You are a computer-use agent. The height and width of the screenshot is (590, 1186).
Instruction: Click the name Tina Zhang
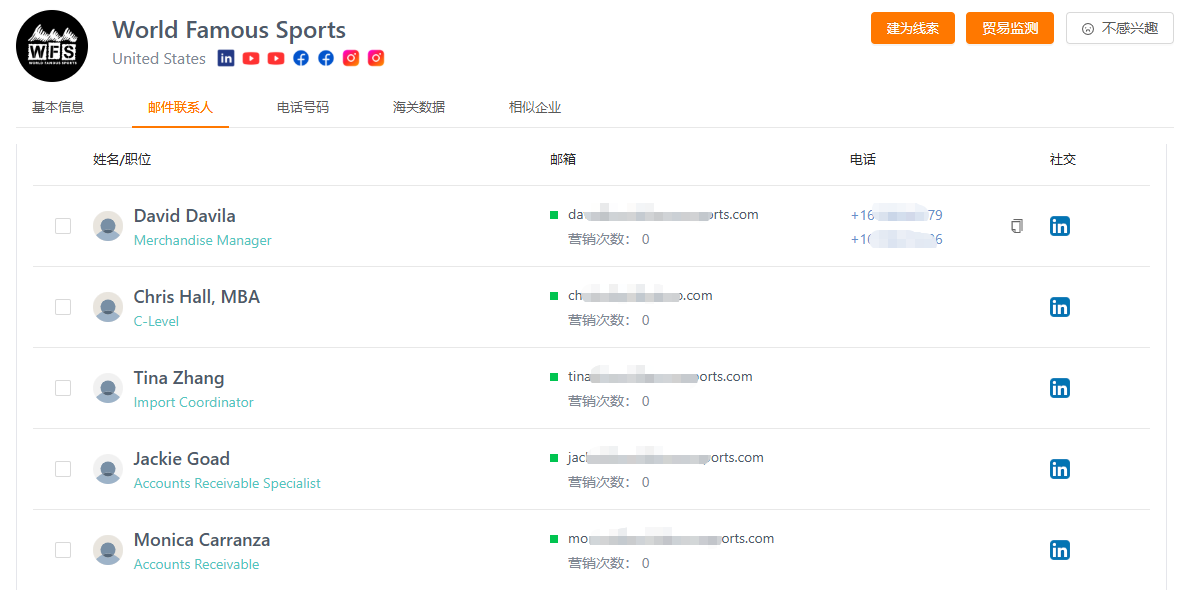tap(179, 377)
